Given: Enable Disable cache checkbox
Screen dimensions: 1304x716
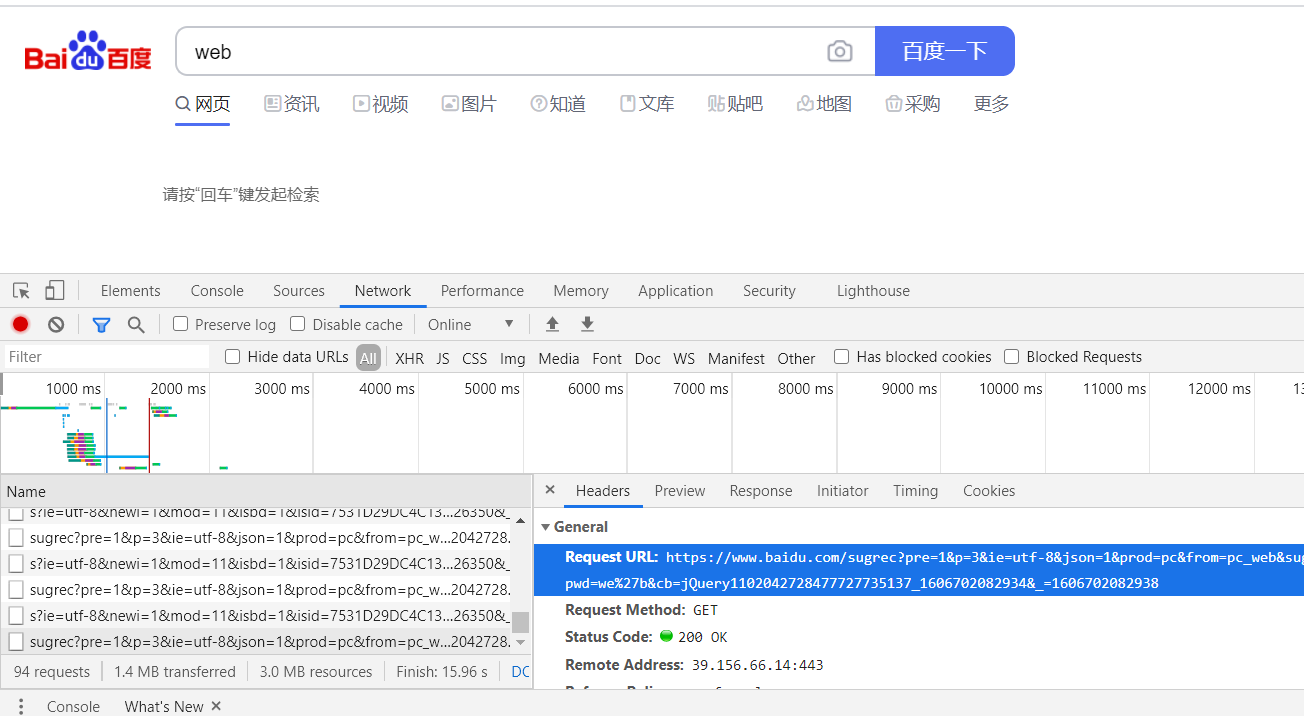Looking at the screenshot, I should click(298, 324).
